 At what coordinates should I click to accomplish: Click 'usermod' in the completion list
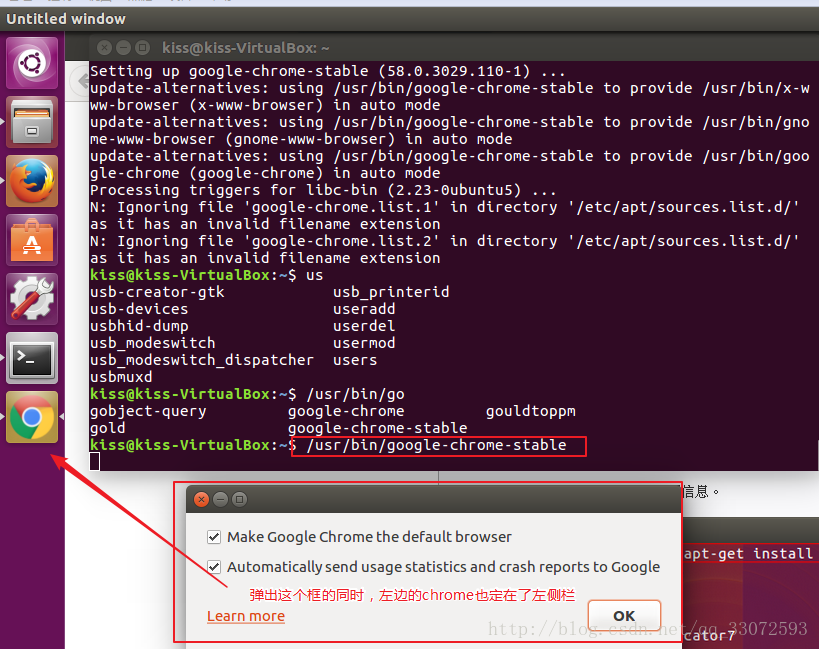pyautogui.click(x=364, y=343)
